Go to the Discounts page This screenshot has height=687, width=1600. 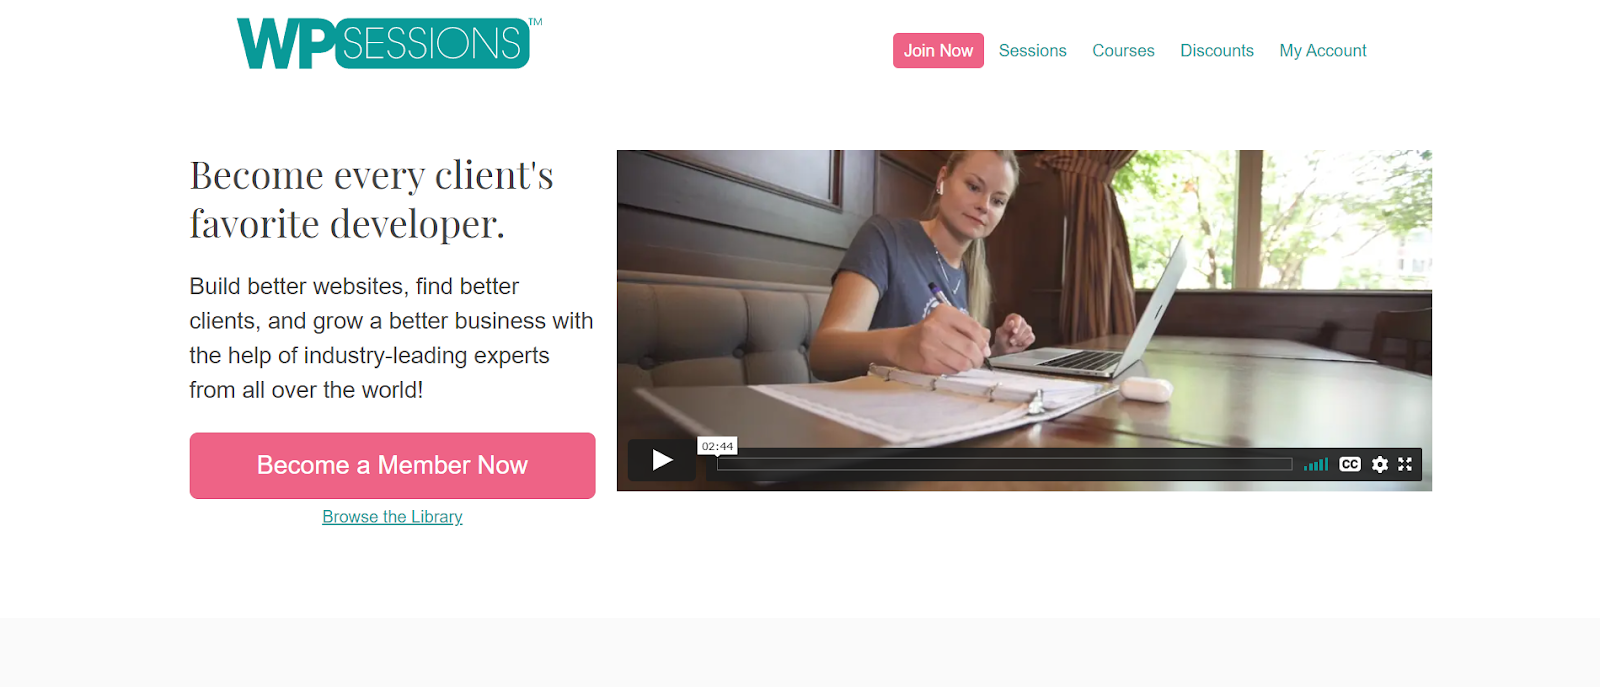tap(1216, 50)
